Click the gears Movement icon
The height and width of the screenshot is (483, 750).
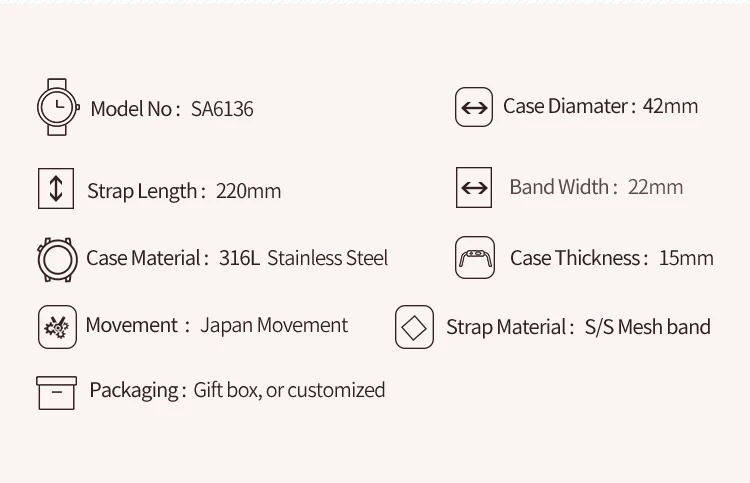click(x=57, y=327)
